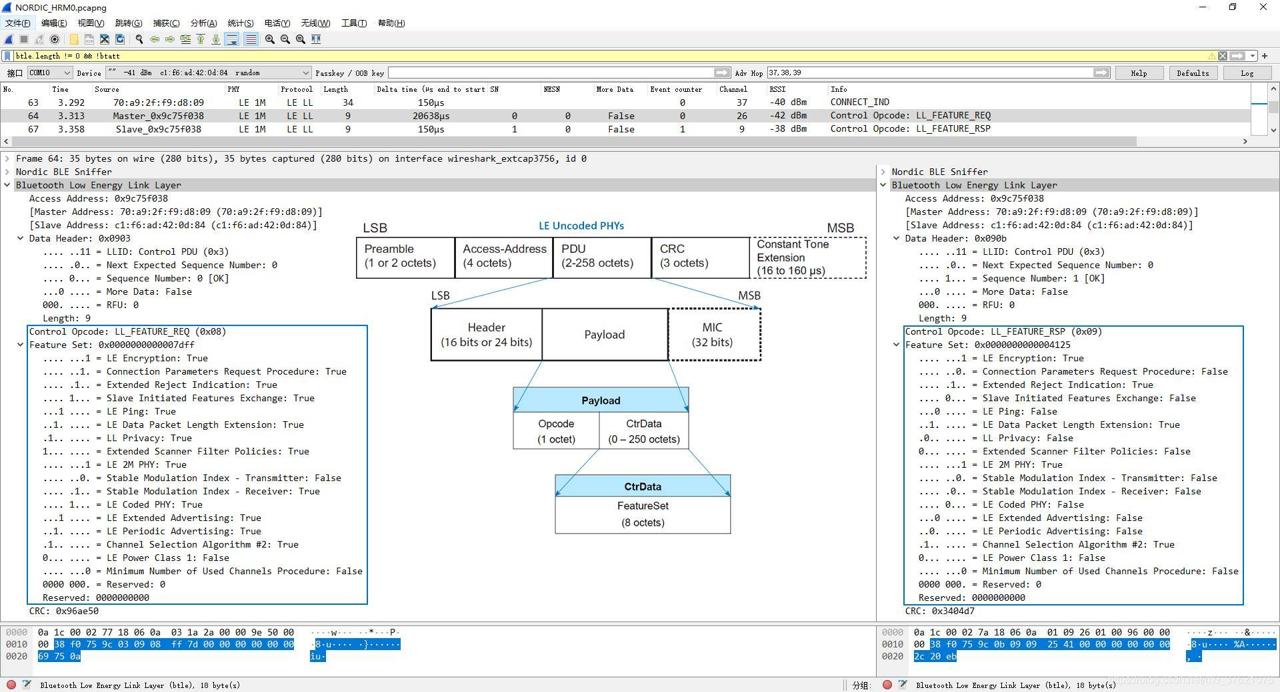Screen dimensions: 1280x692
Task: Open the 文件 (File) menu
Action: 18,23
